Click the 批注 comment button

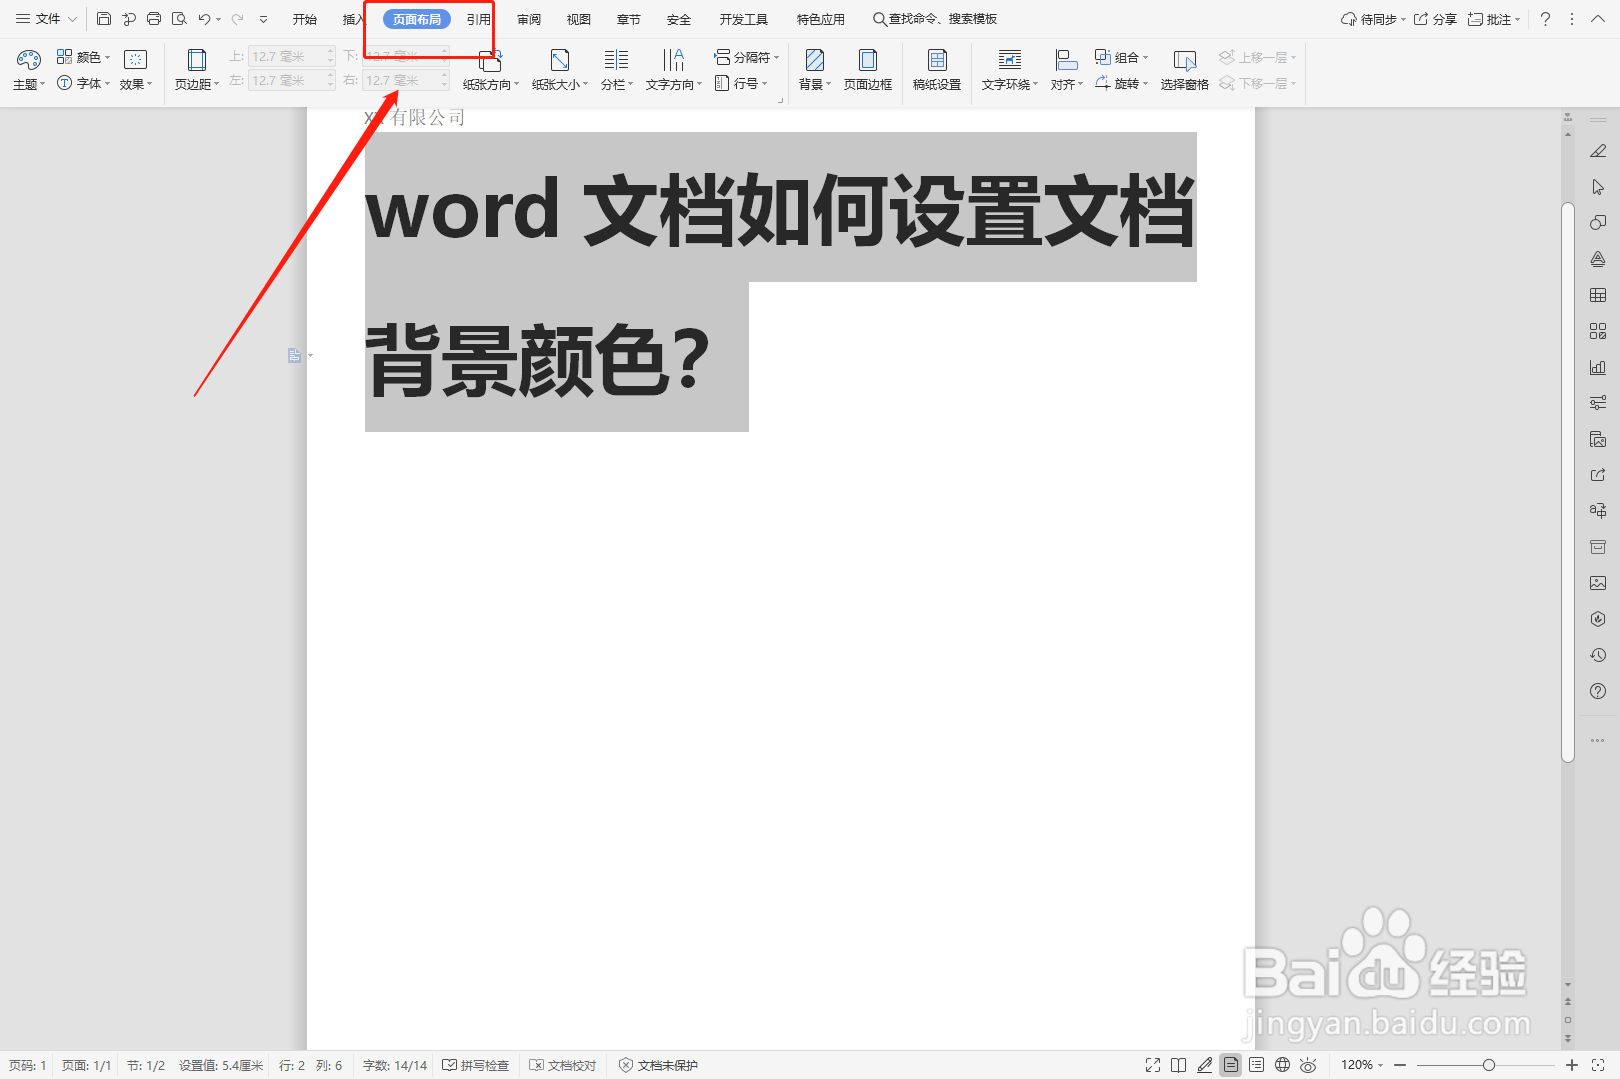(1494, 19)
